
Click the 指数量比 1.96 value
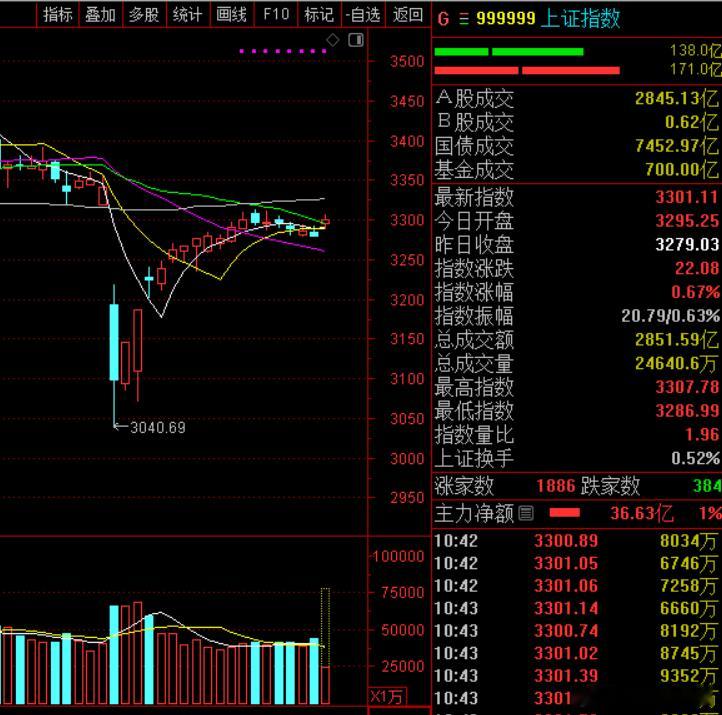701,434
